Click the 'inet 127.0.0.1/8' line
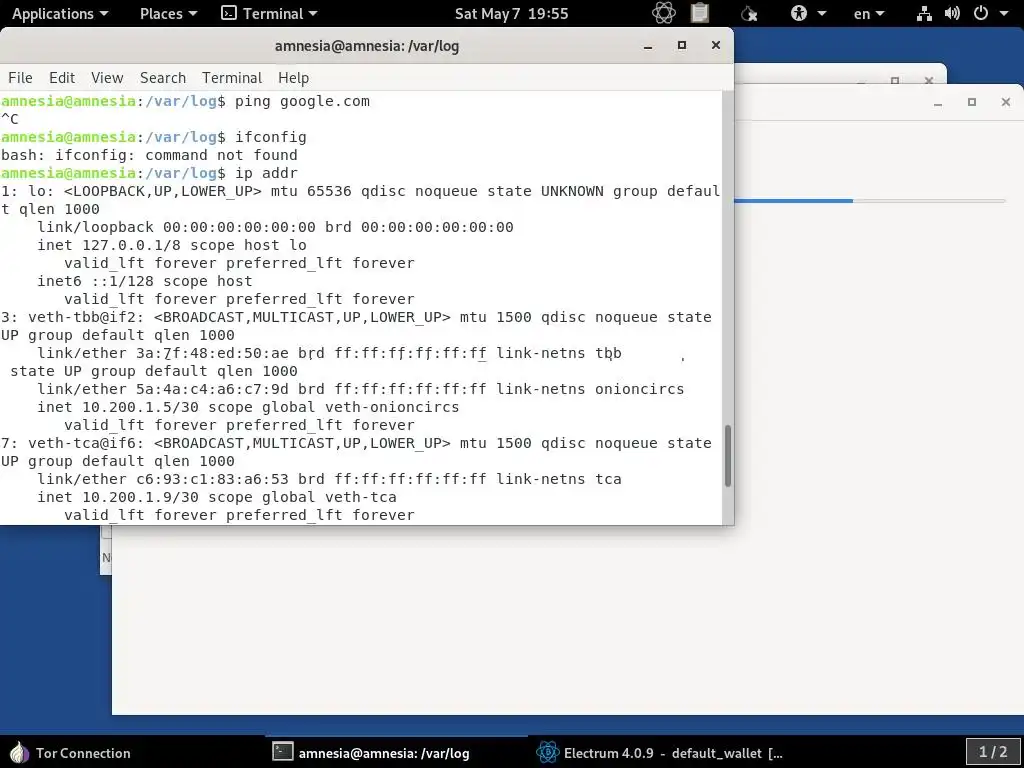The image size is (1024, 768). [172, 245]
